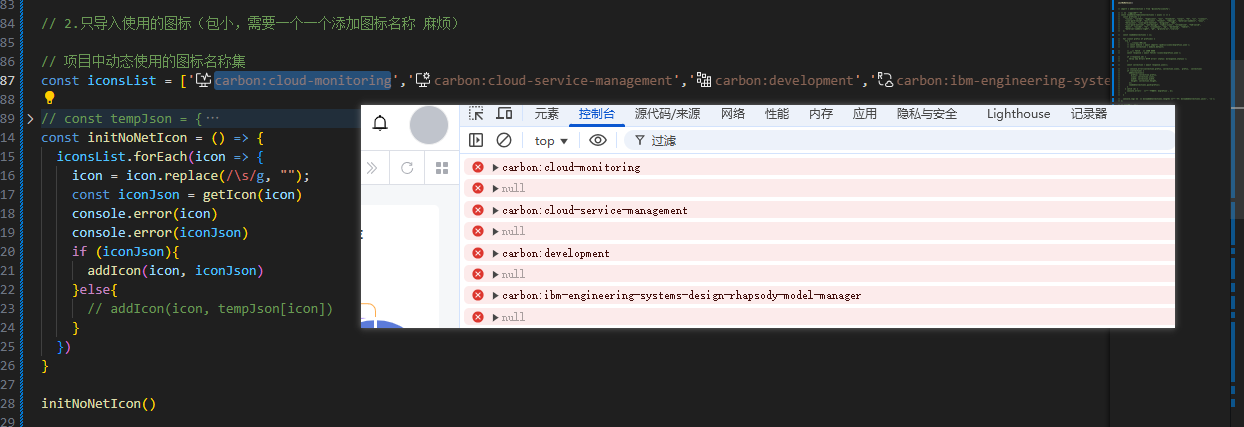Click the icon preview before carbon:ibm-engineering in code
Viewport: 1244px width, 427px height.
[885, 80]
